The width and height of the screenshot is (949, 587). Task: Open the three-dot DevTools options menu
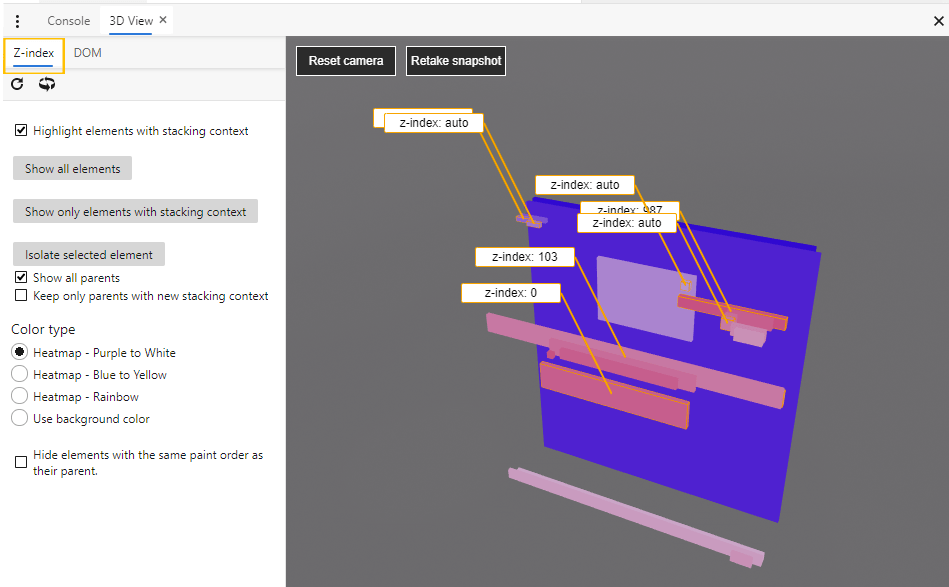pos(17,20)
